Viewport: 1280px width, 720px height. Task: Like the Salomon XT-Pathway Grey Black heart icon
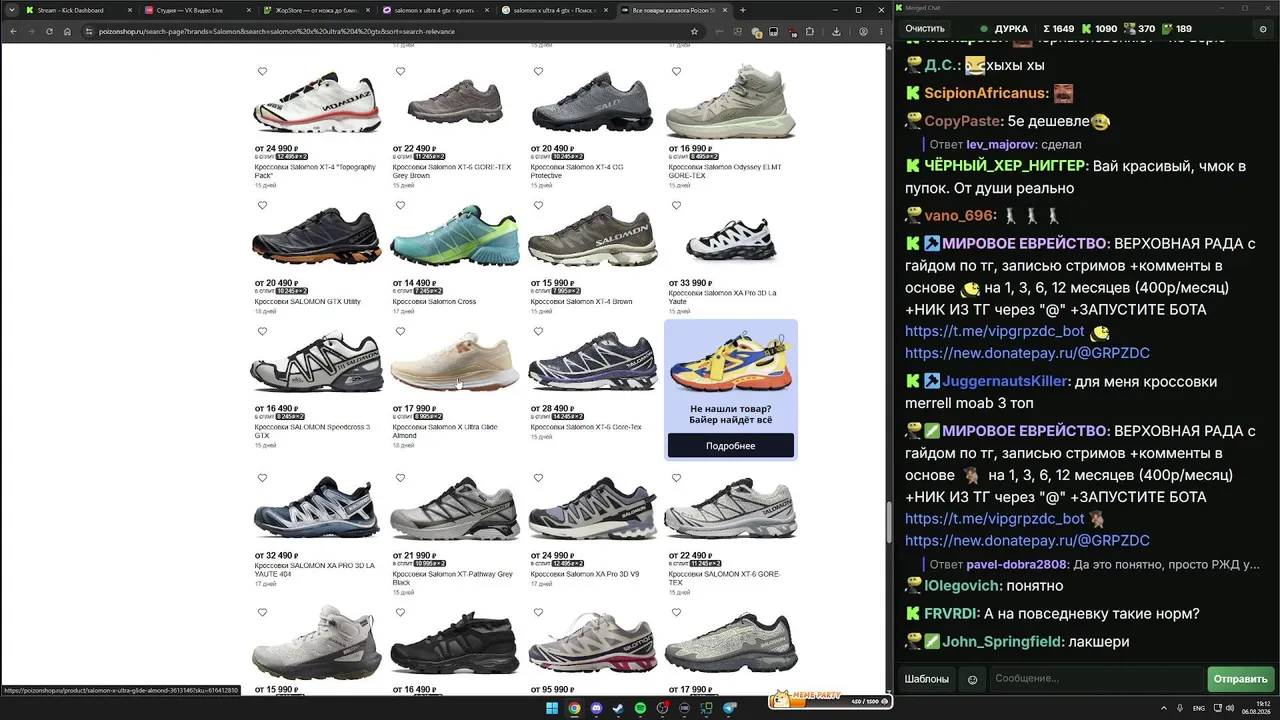pyautogui.click(x=400, y=478)
